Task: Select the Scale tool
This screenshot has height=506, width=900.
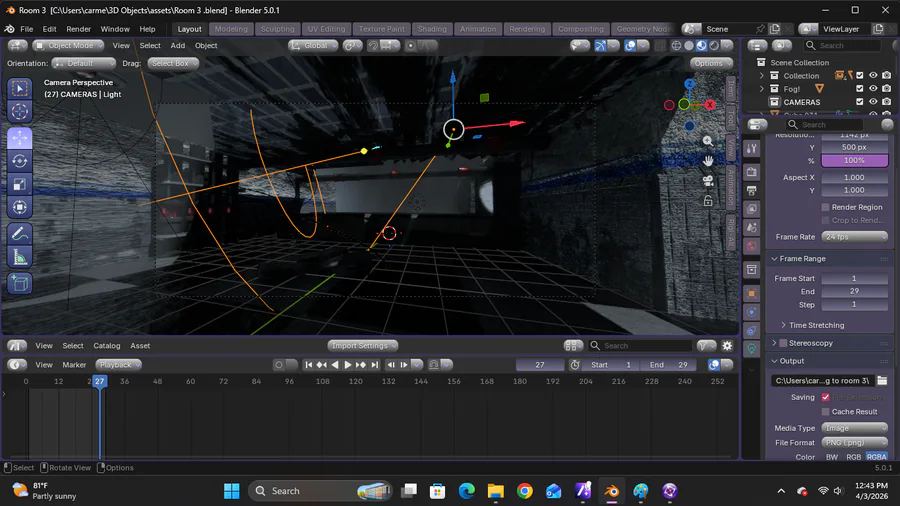Action: 20,184
